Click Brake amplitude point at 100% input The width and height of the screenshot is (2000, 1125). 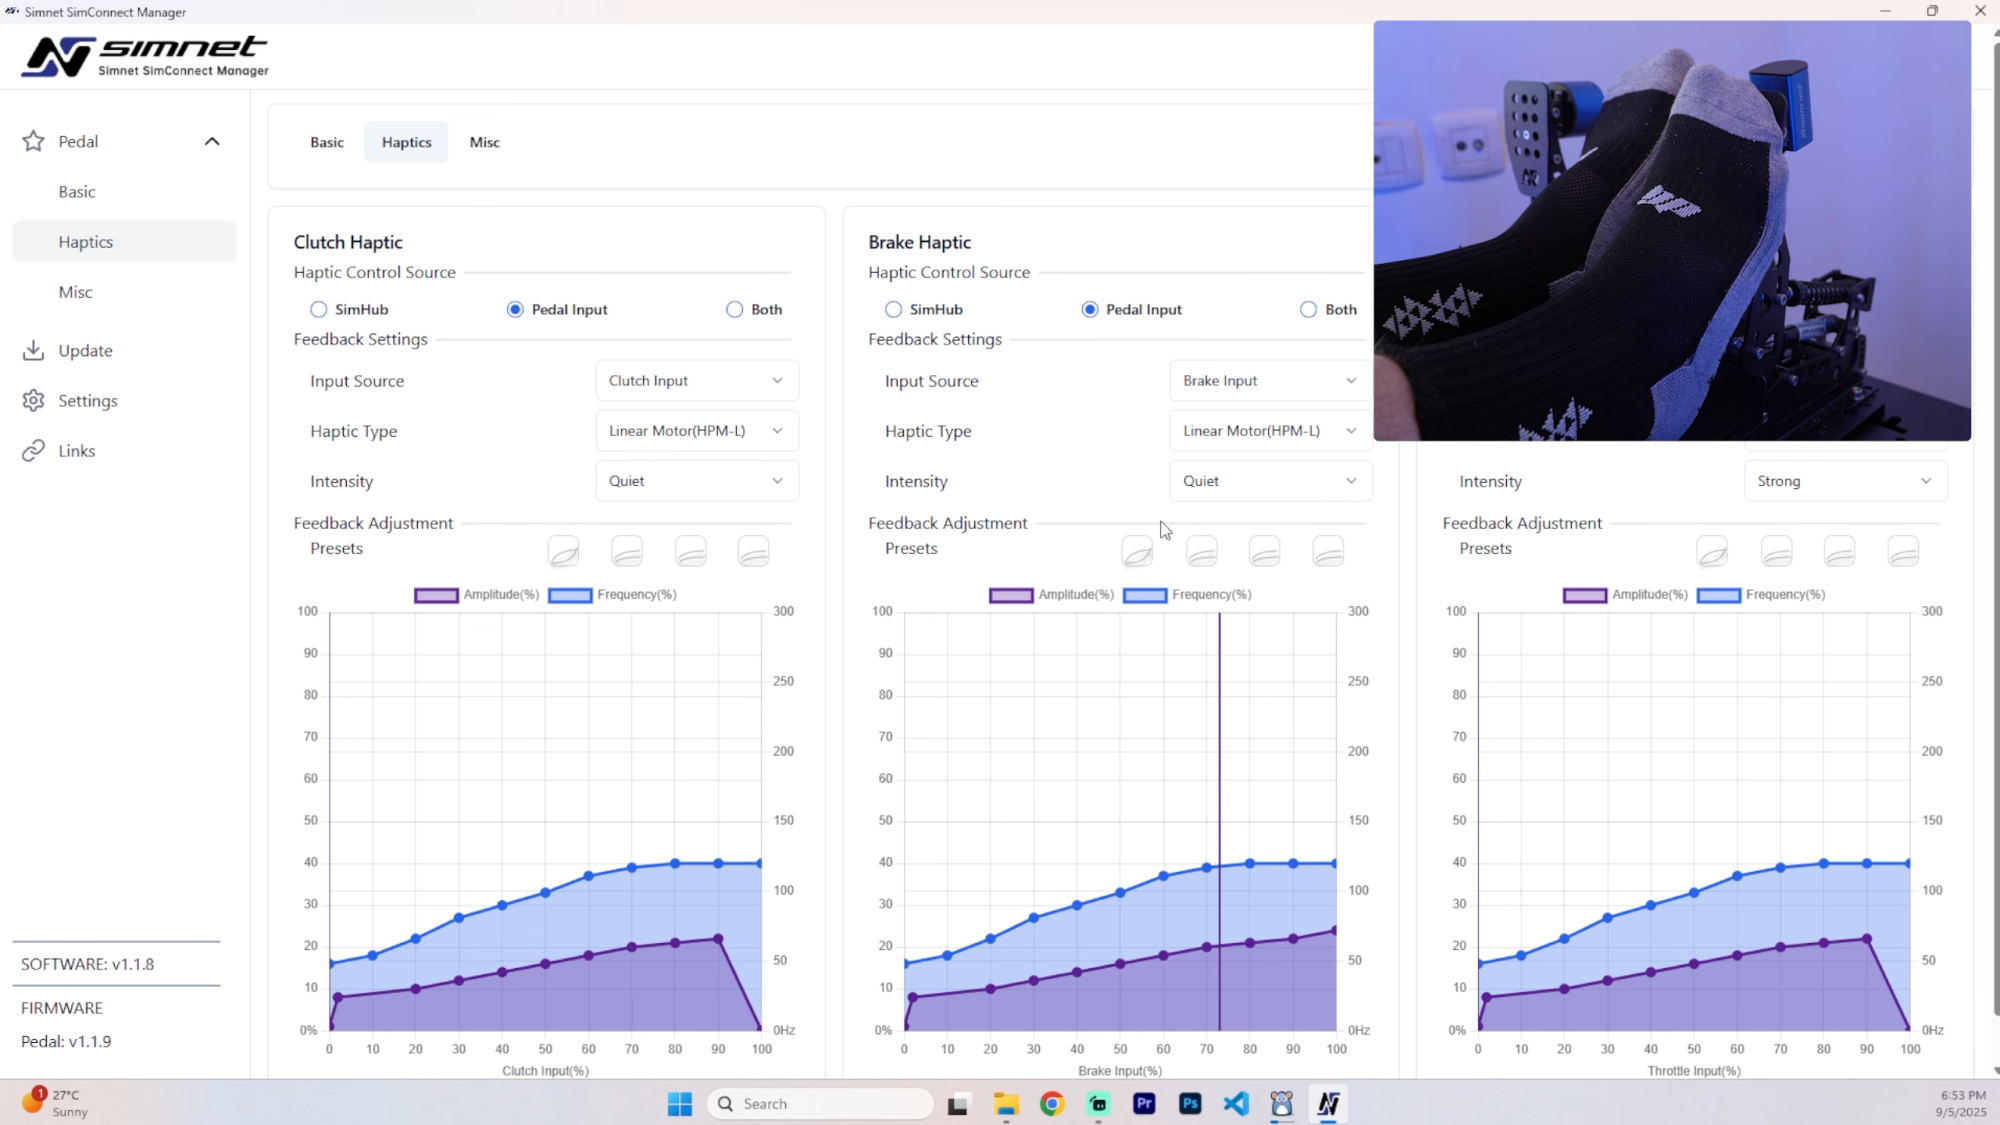[1334, 931]
